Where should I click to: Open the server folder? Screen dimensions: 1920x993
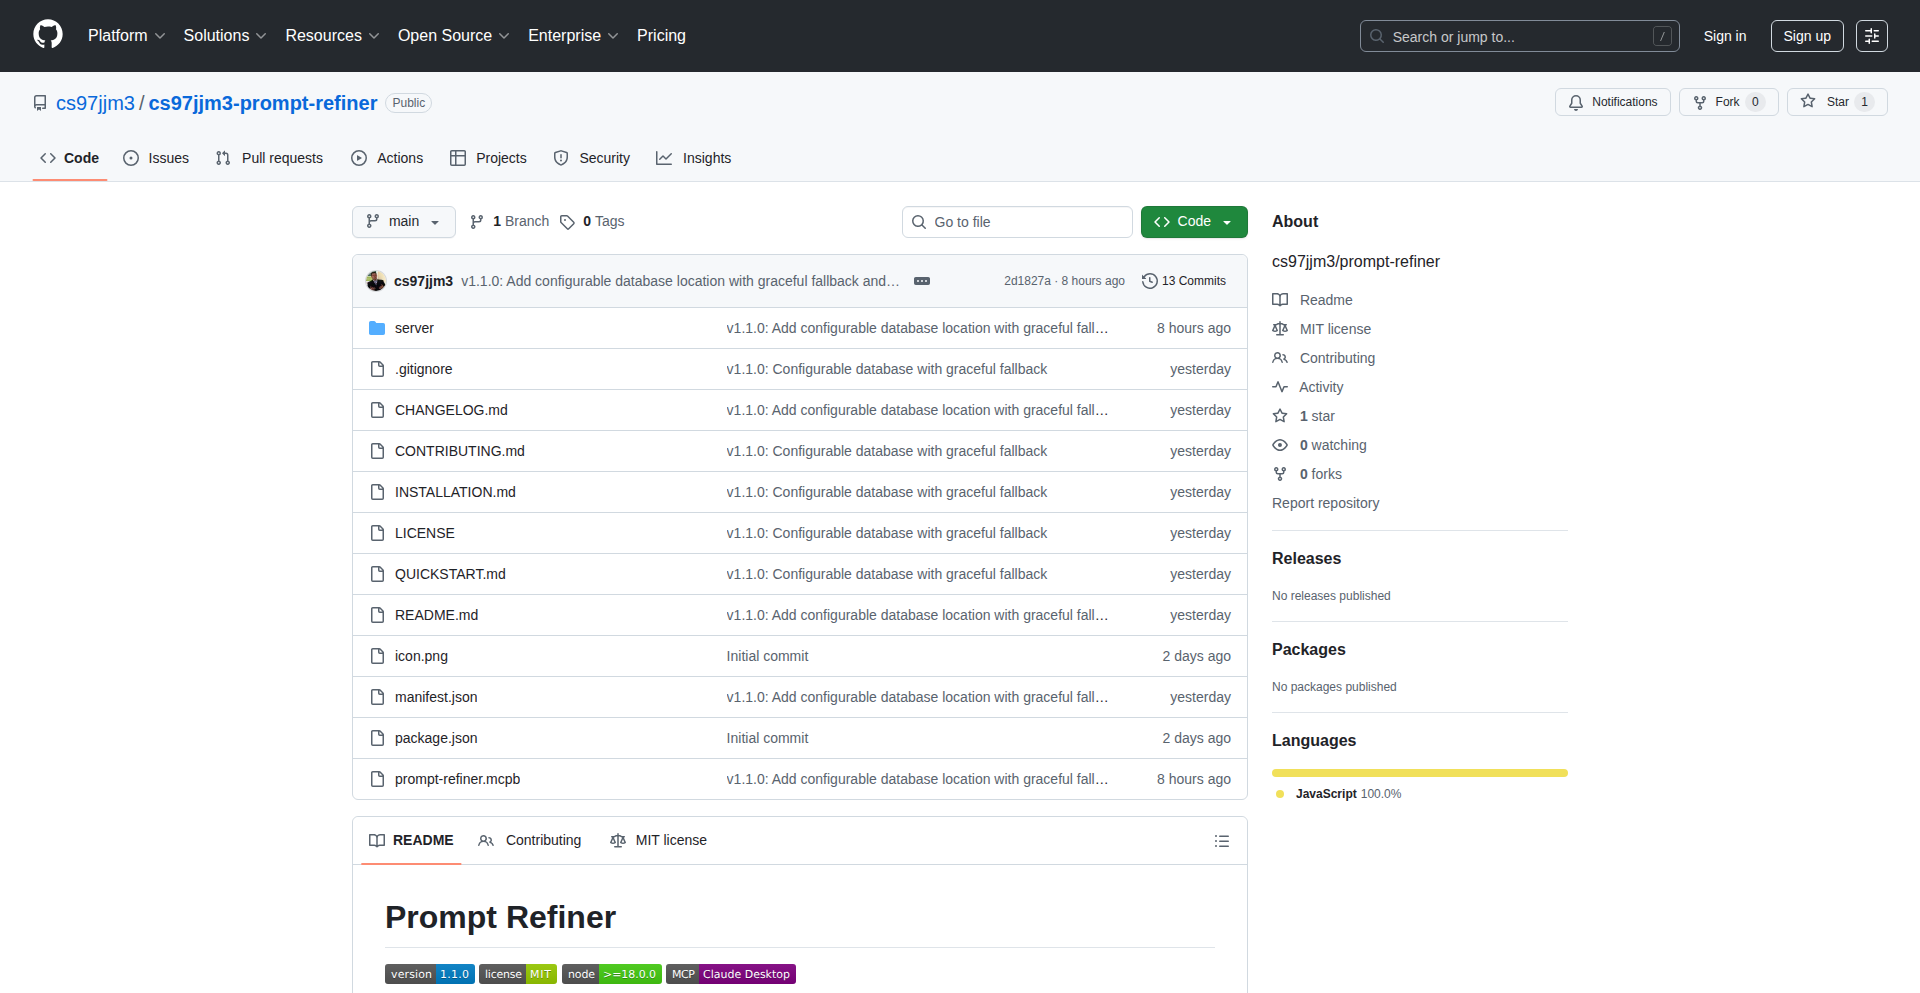click(414, 328)
